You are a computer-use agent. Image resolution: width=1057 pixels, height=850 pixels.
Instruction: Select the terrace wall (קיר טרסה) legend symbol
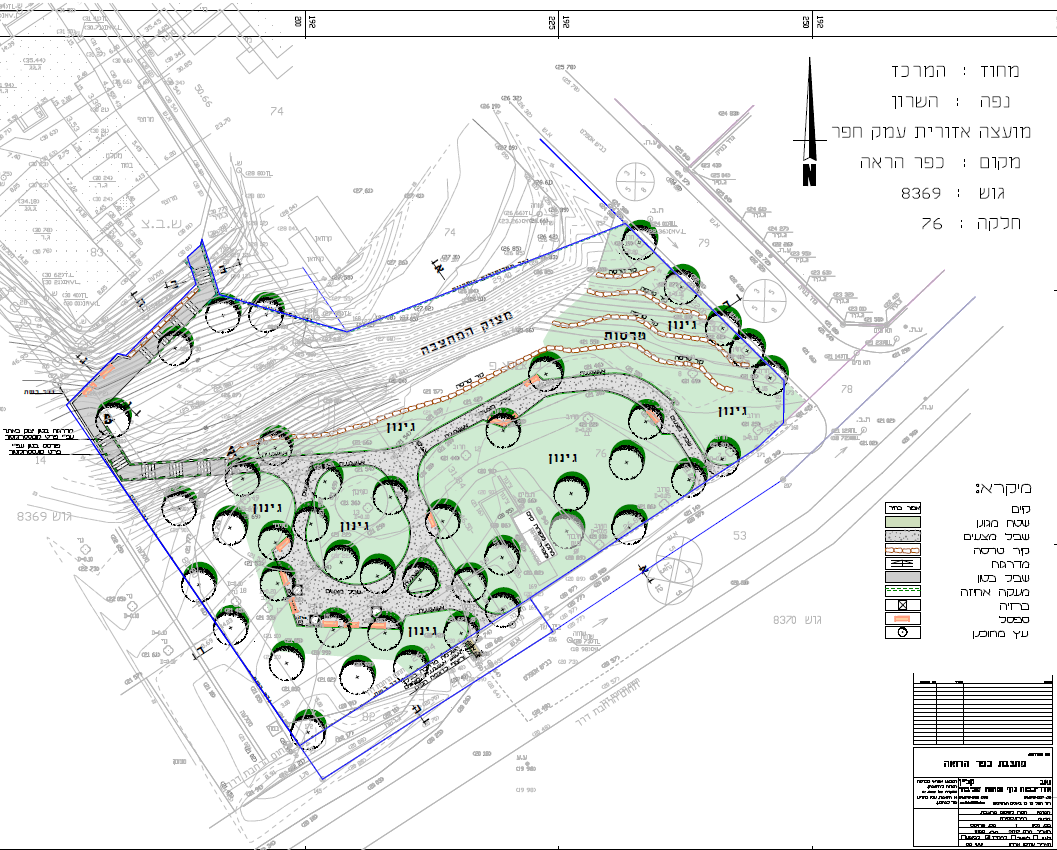(x=904, y=549)
